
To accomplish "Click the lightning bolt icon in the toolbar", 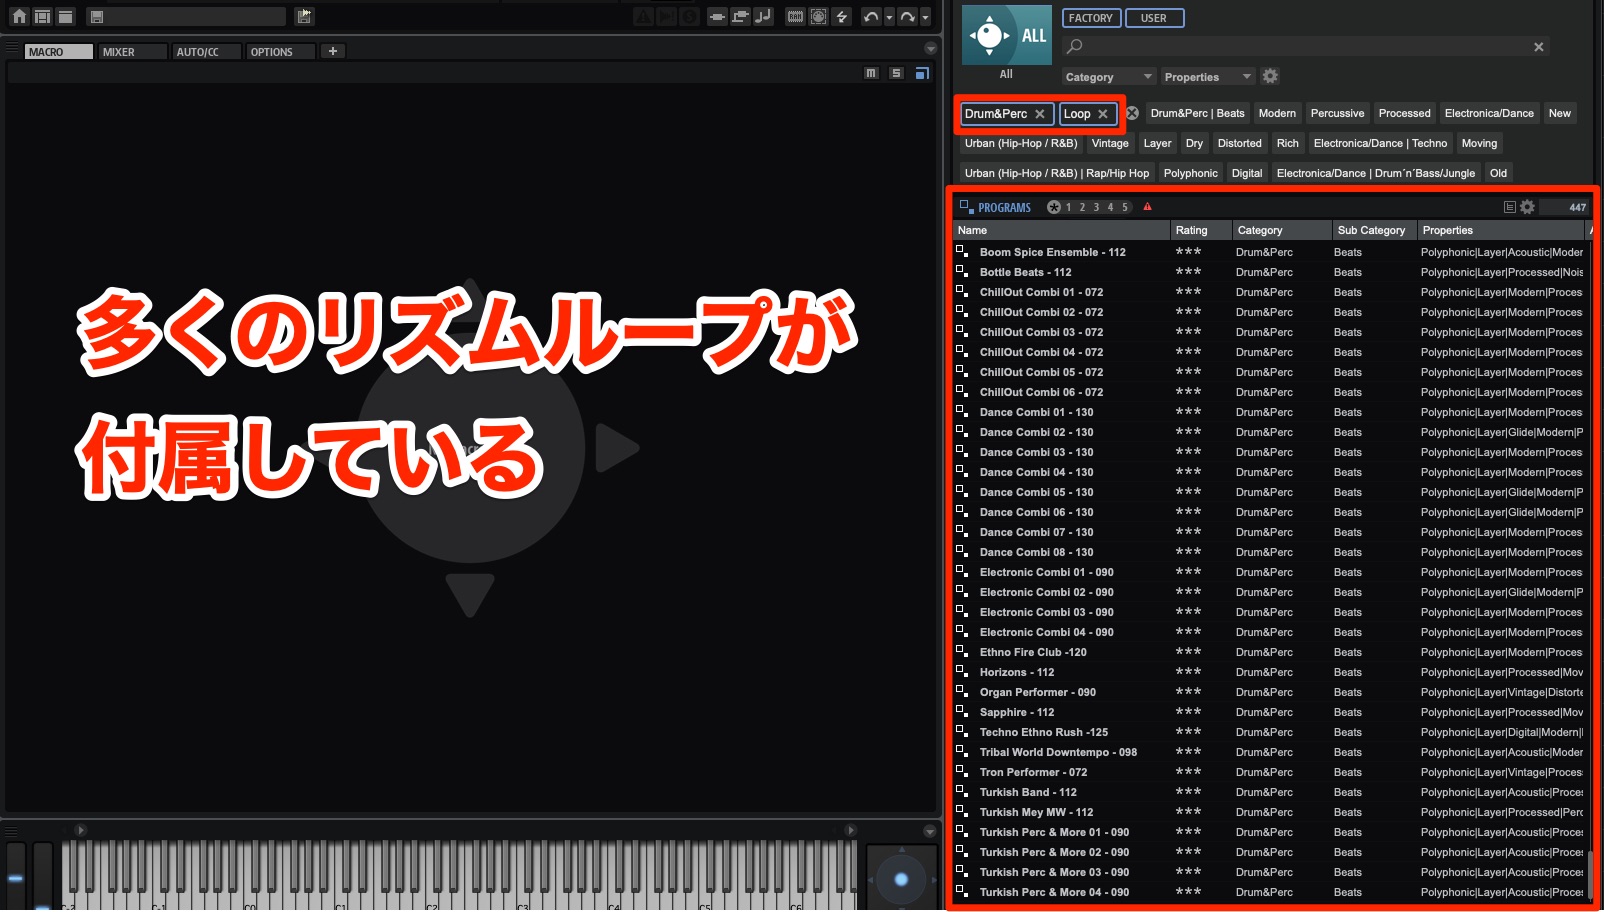I will pos(842,16).
